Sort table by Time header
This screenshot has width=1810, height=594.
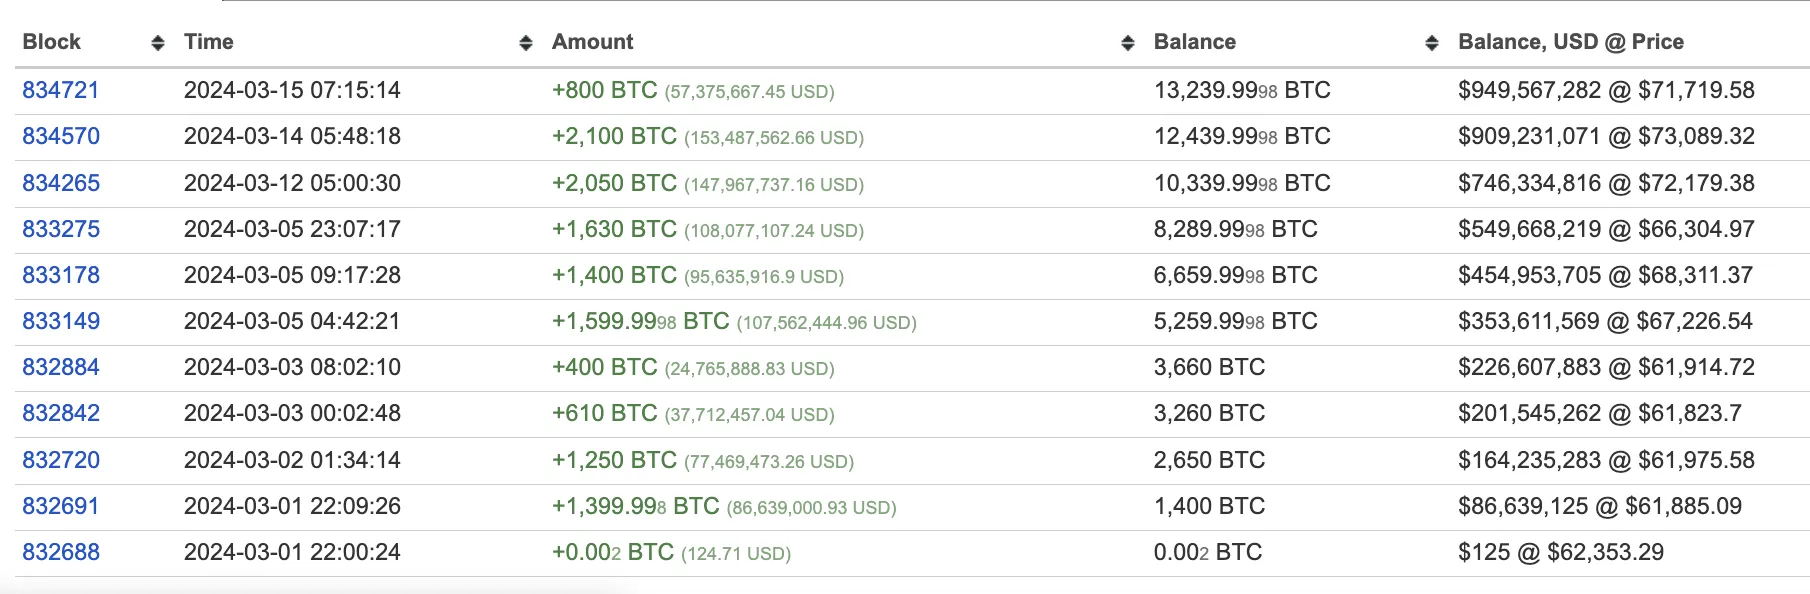pos(209,42)
